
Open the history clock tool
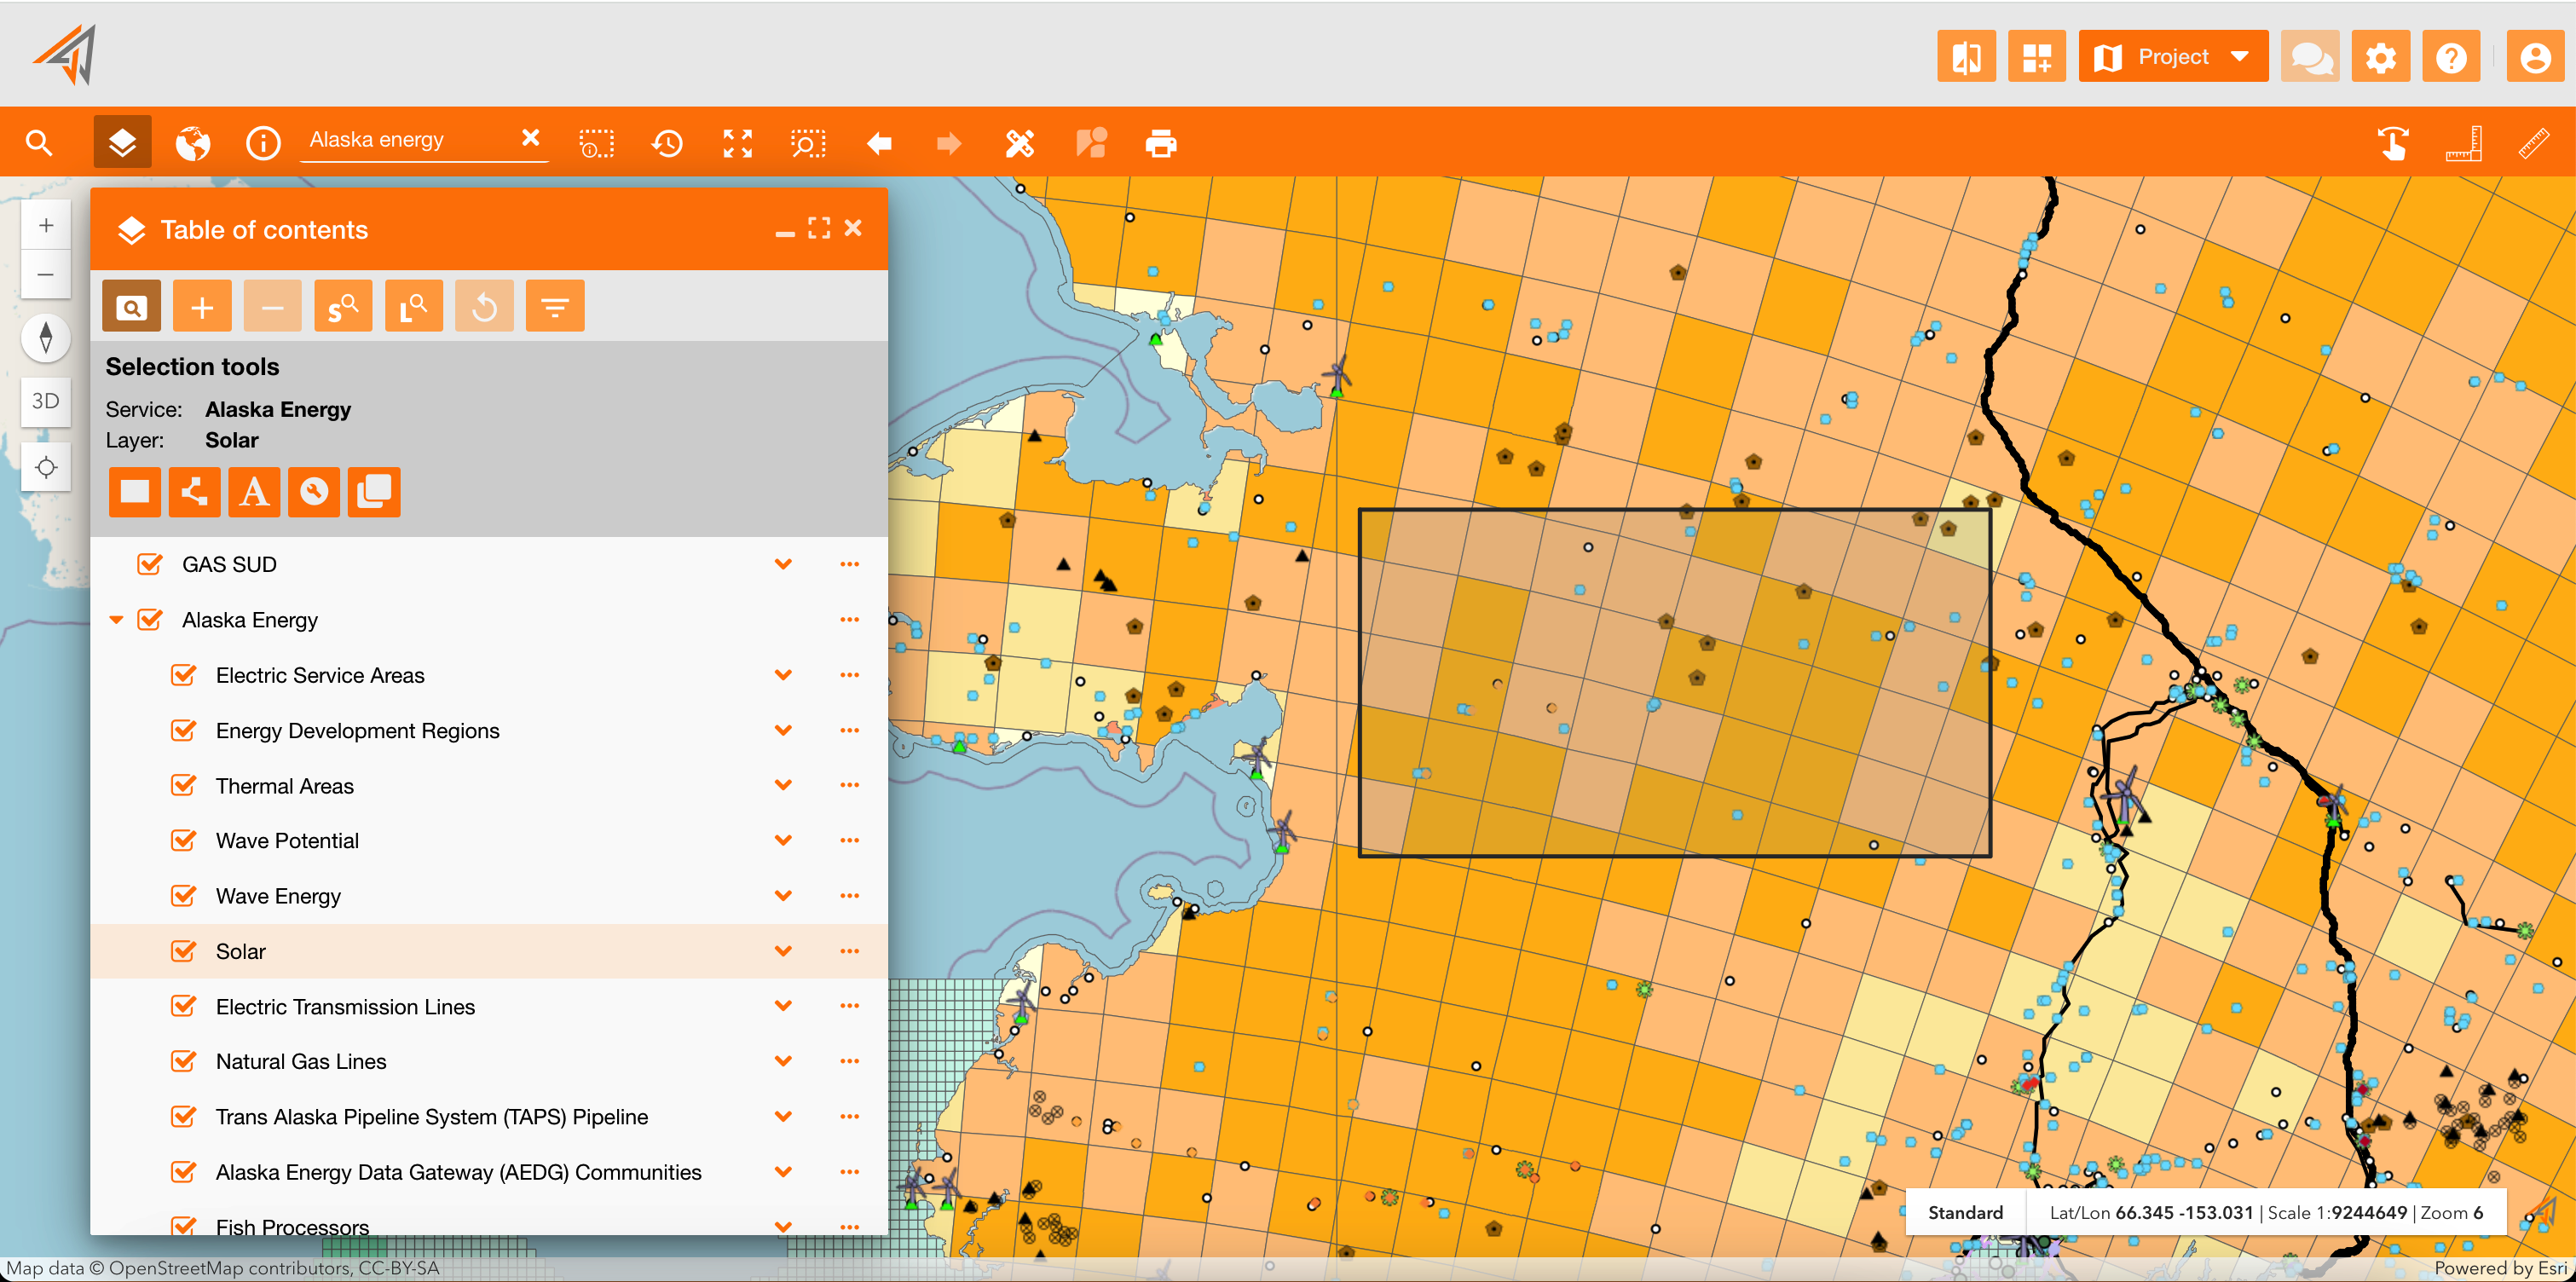pyautogui.click(x=667, y=143)
